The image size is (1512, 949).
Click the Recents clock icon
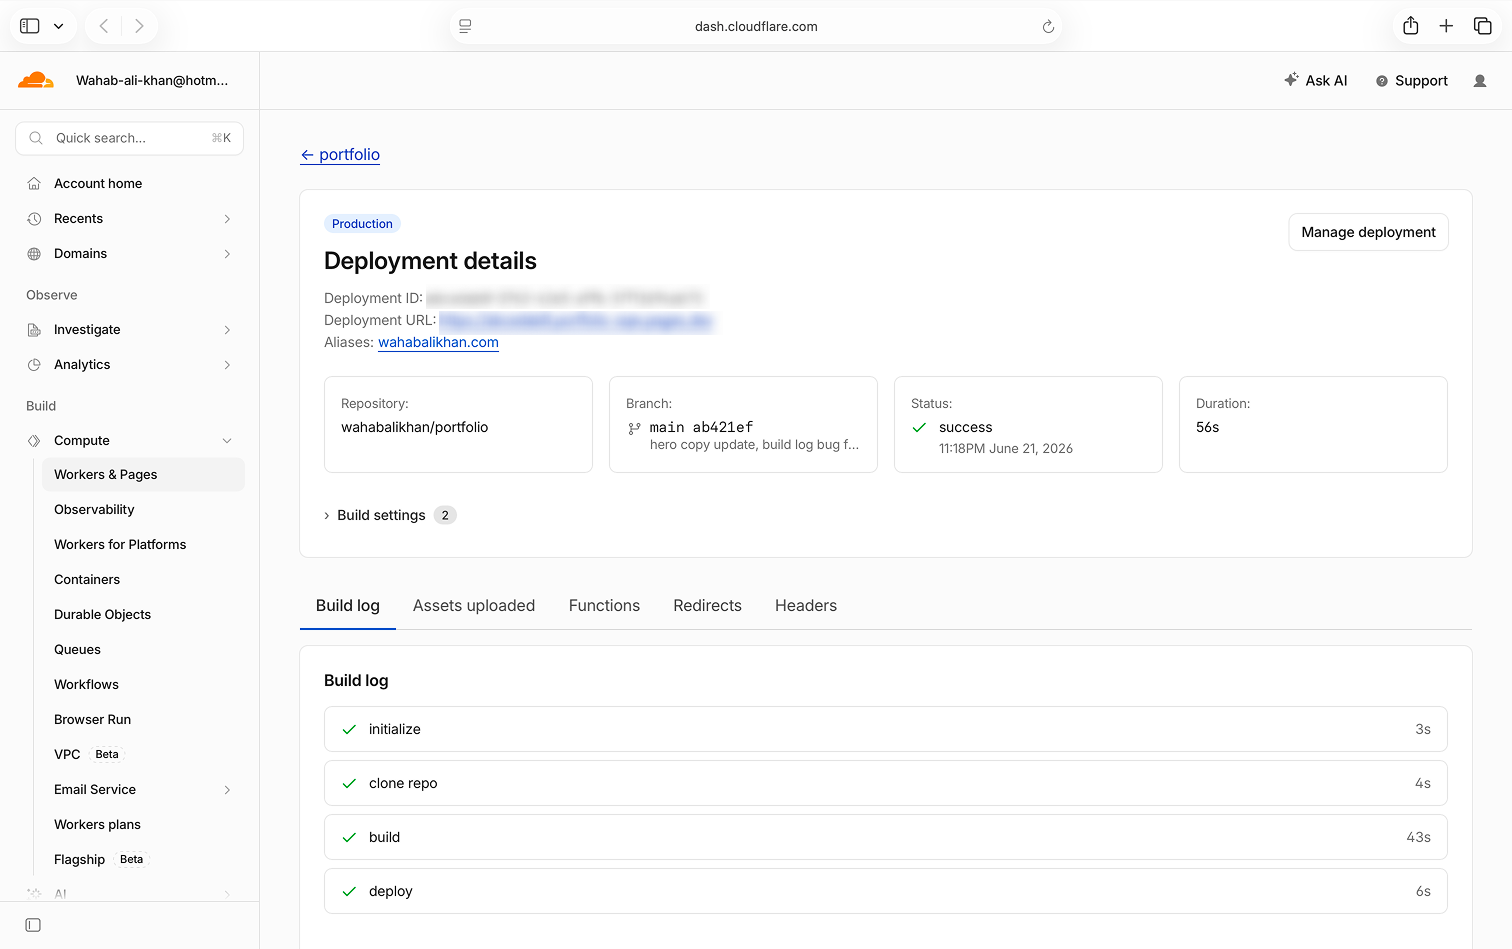click(34, 219)
